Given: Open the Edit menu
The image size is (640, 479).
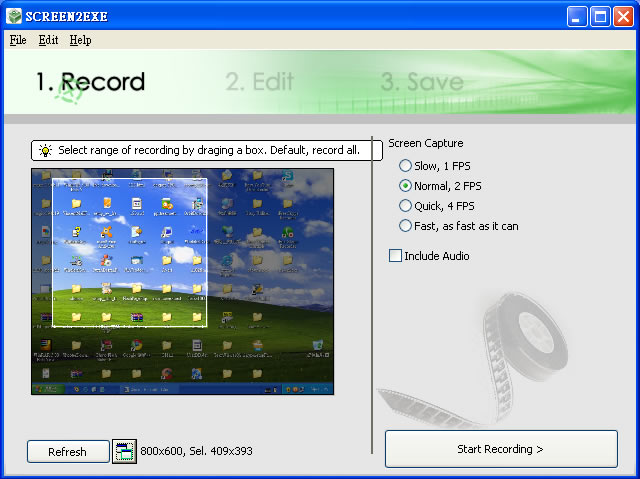Looking at the screenshot, I should click(48, 40).
